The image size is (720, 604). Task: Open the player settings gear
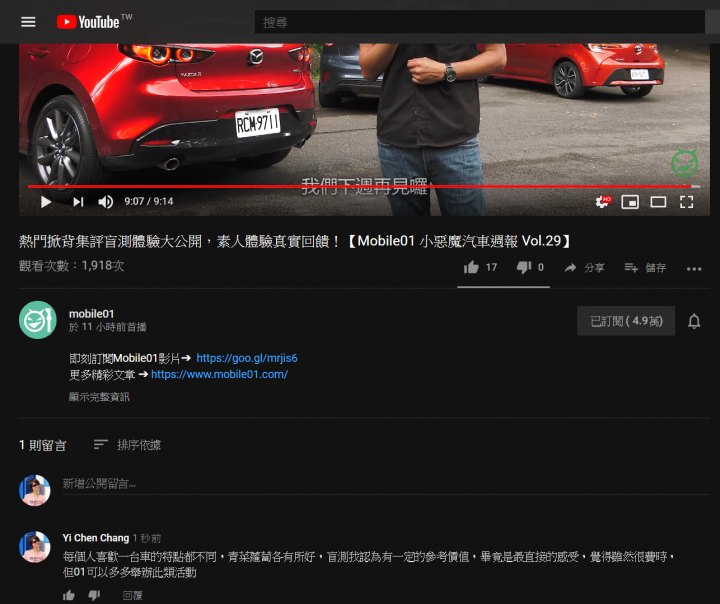tap(602, 202)
